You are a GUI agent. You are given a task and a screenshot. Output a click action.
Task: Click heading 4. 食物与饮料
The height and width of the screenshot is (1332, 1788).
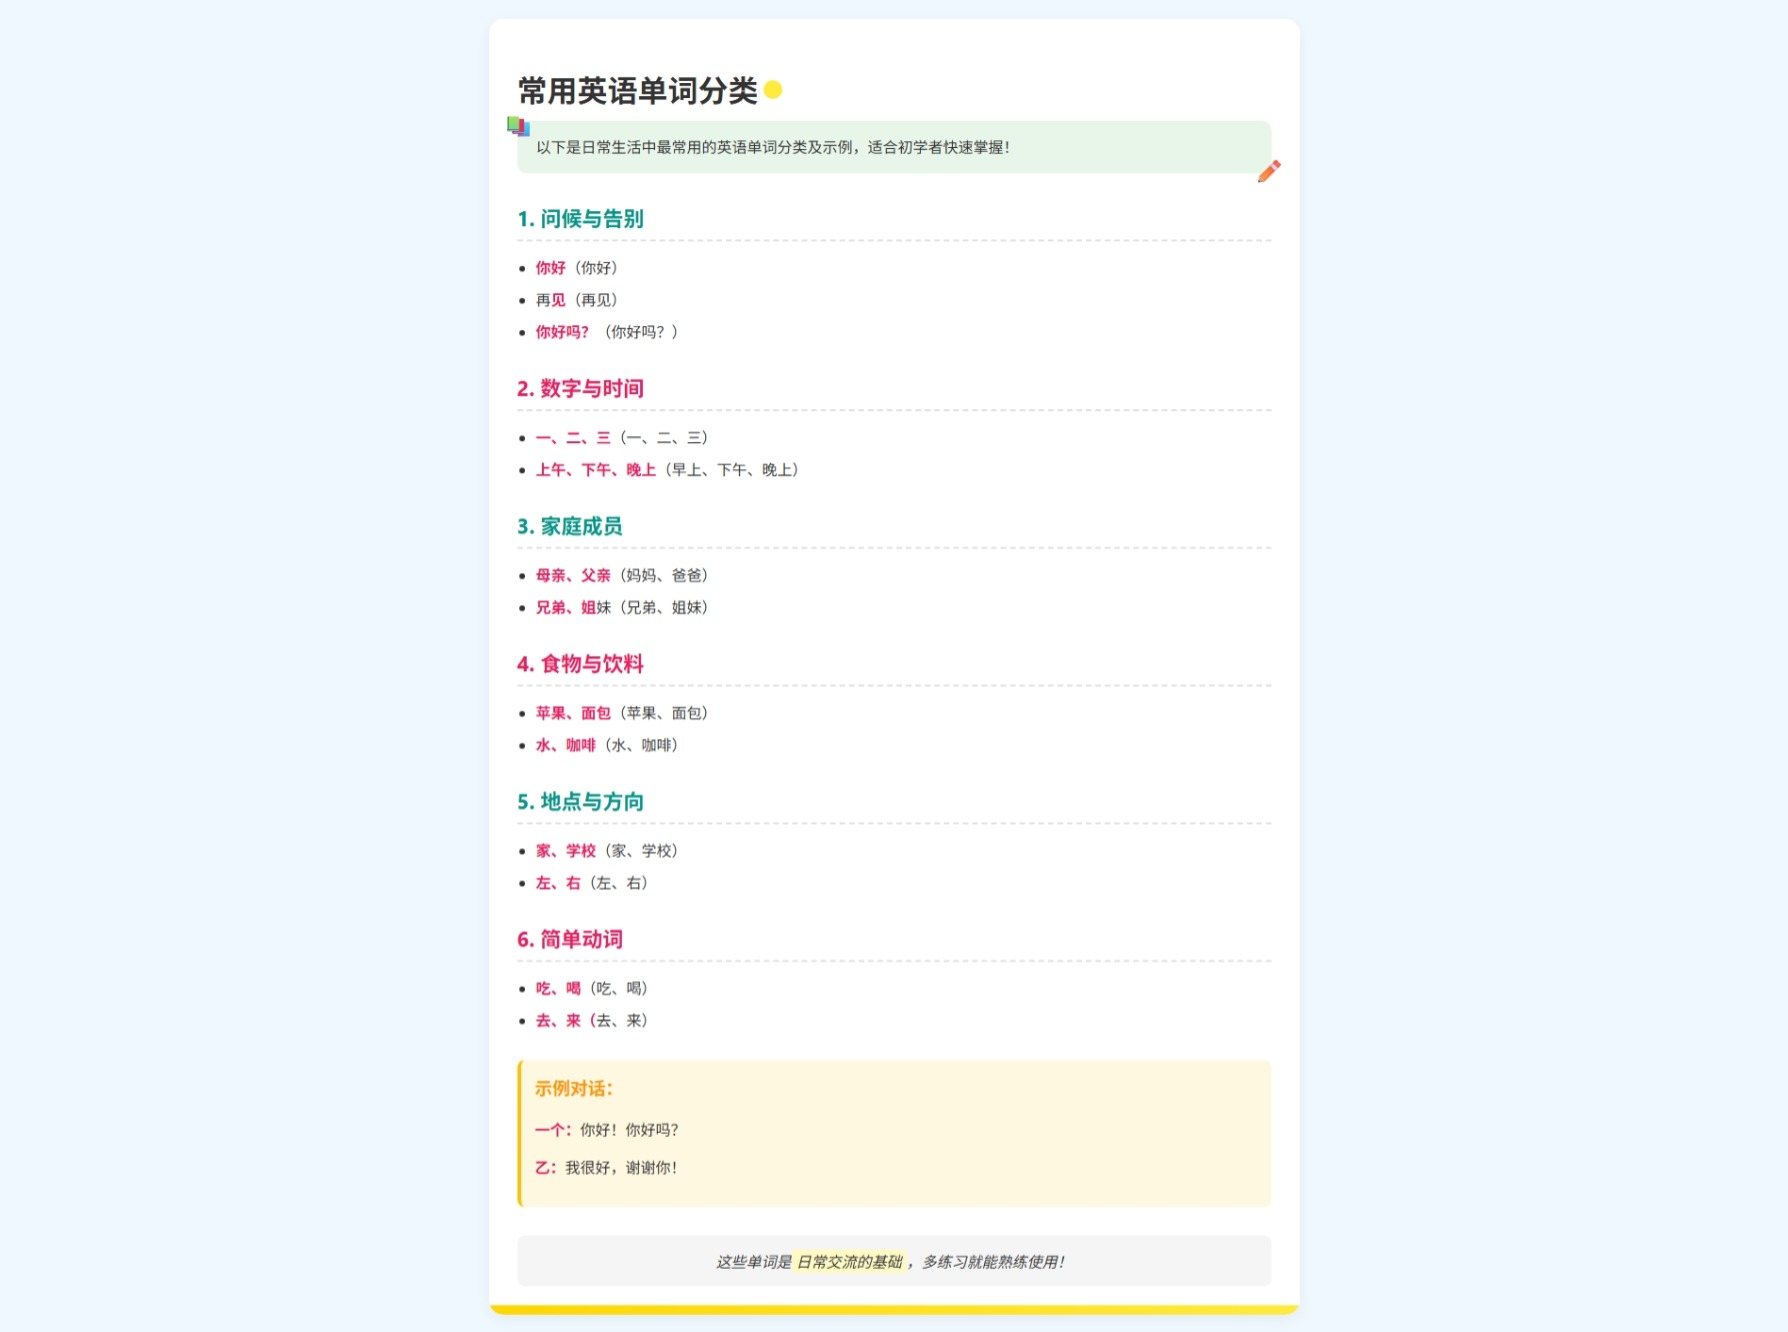coord(580,664)
